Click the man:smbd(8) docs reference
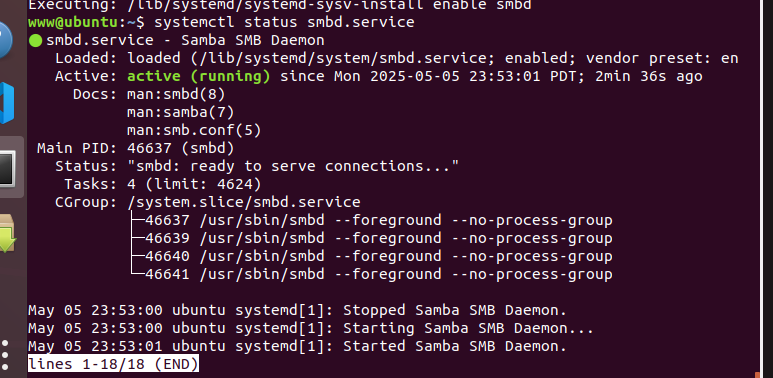The width and height of the screenshot is (773, 378). 176,94
